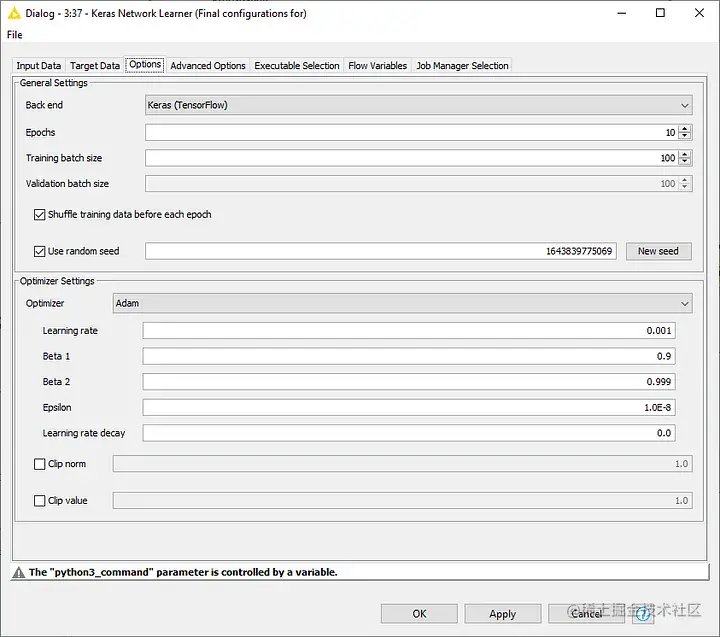Click the random seed value field
The height and width of the screenshot is (637, 720).
tap(381, 251)
